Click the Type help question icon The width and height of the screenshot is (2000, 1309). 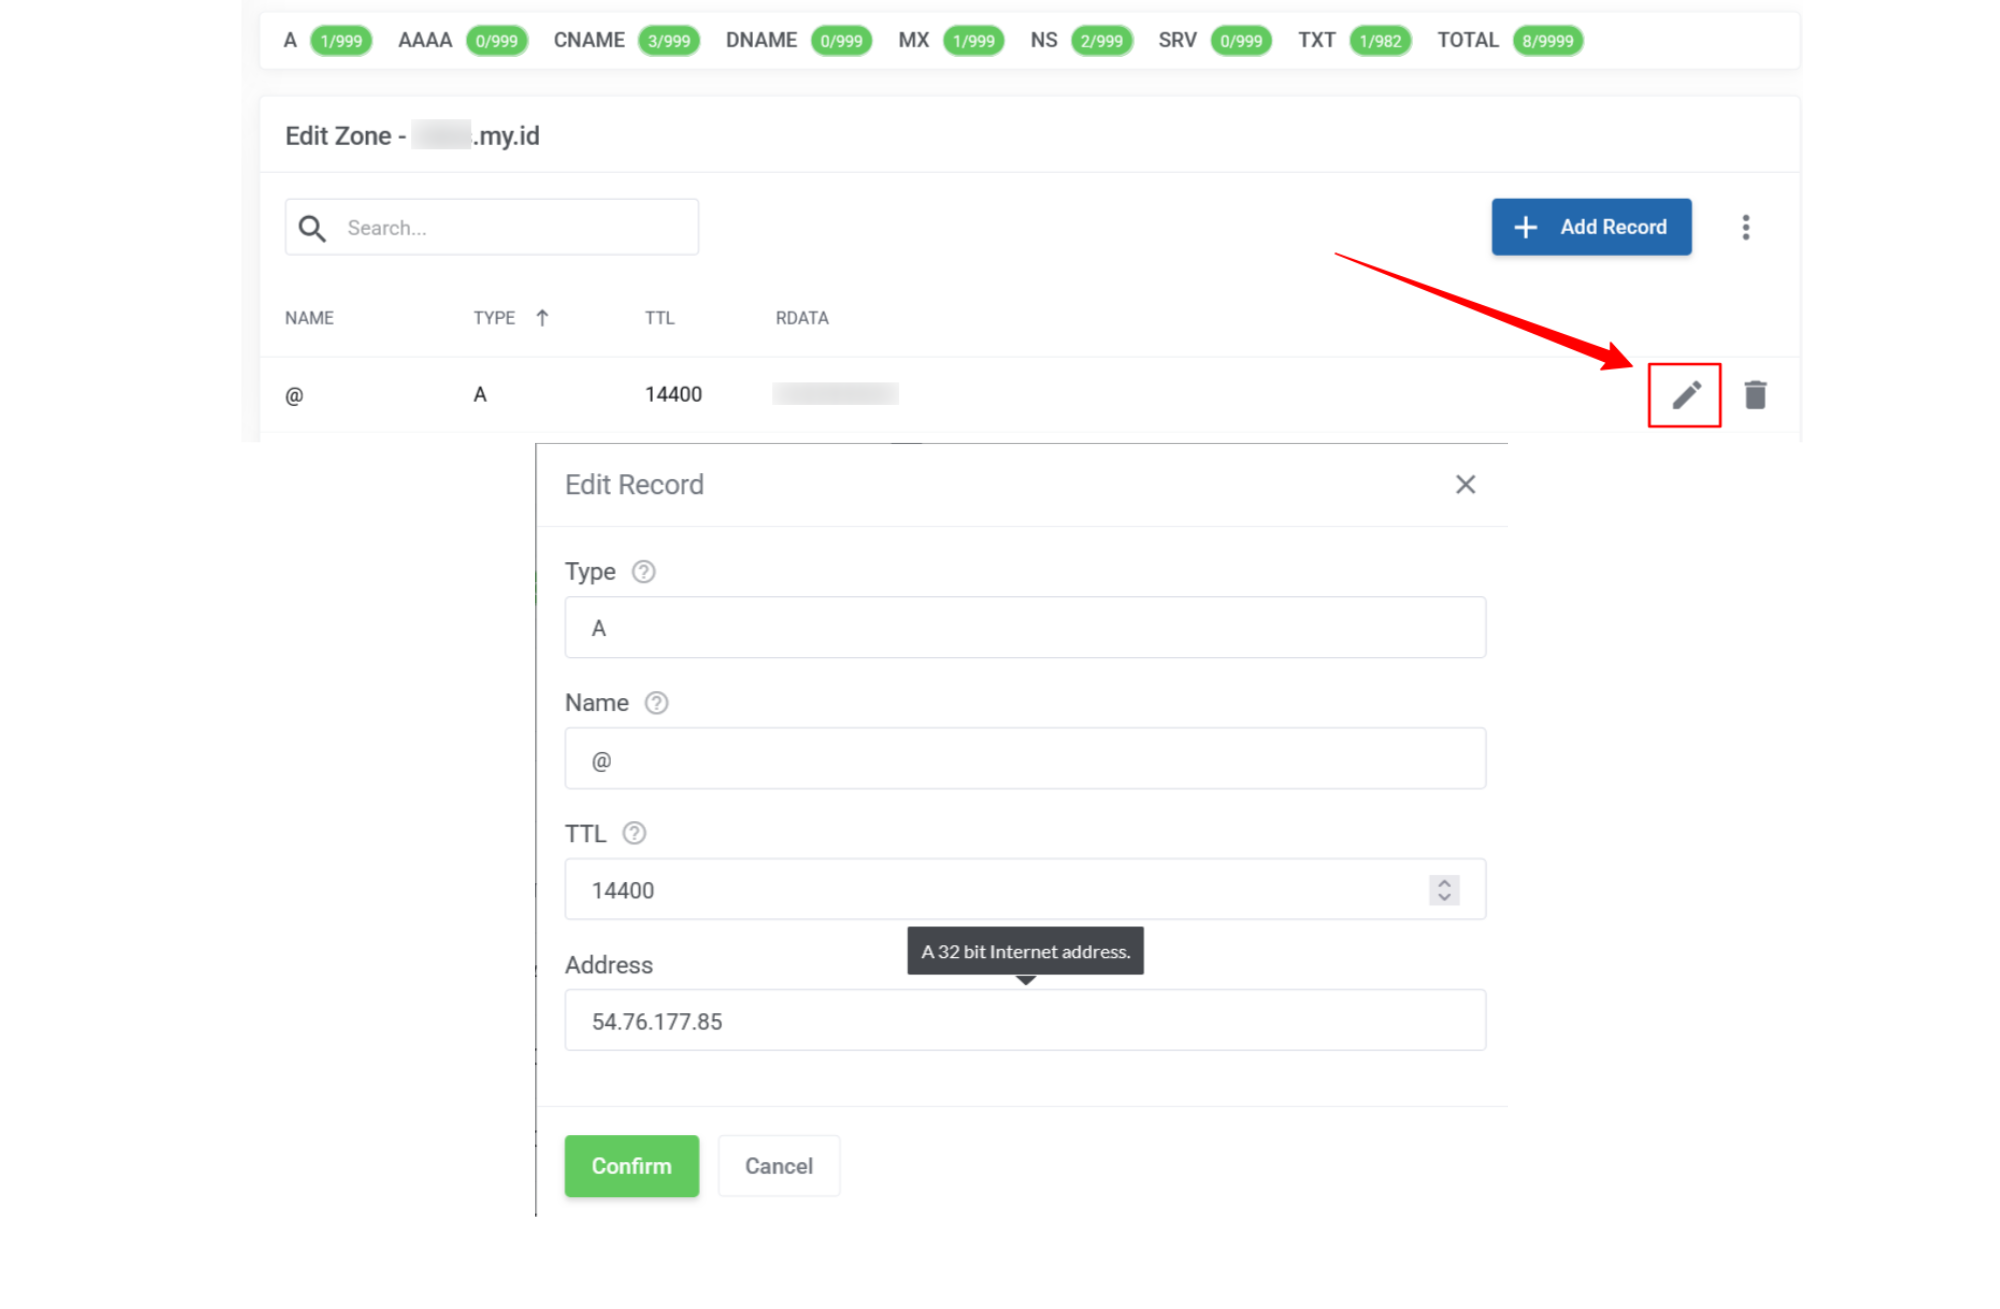point(643,572)
